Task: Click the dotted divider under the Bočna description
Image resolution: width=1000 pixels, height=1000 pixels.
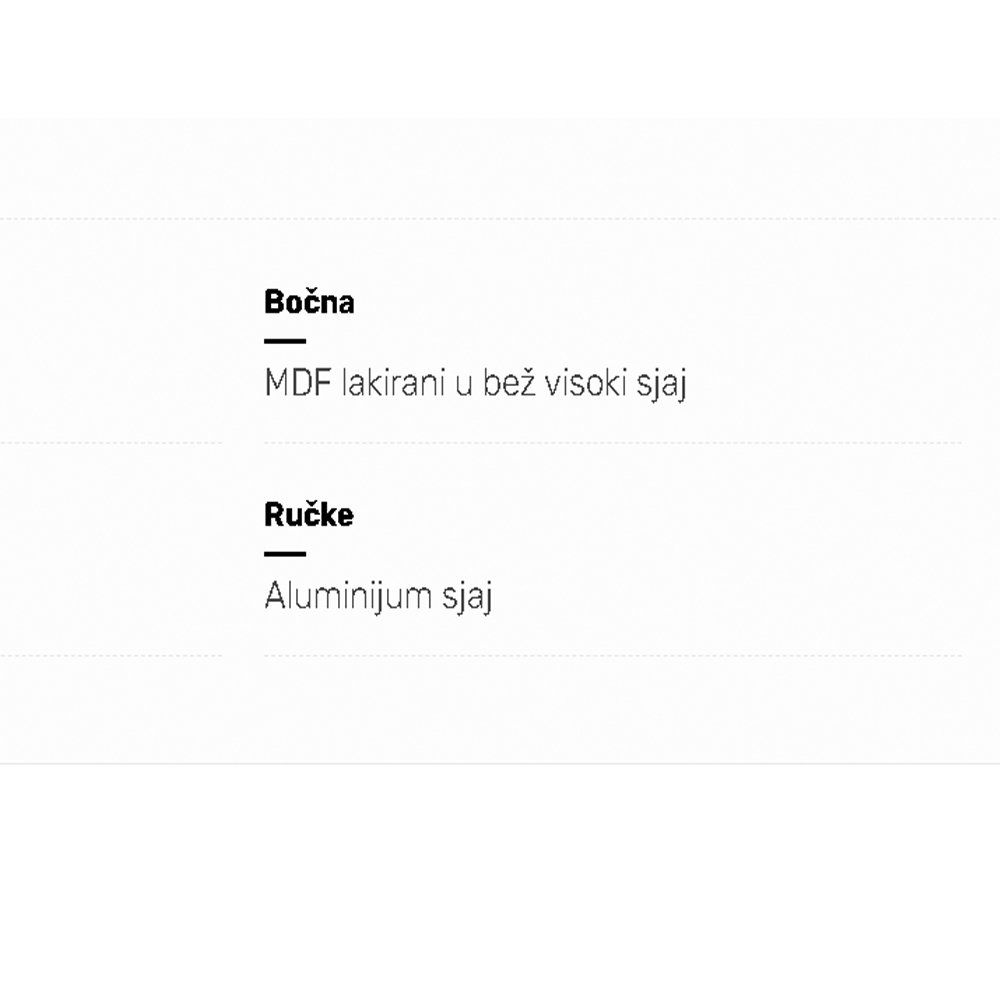Action: coord(612,443)
